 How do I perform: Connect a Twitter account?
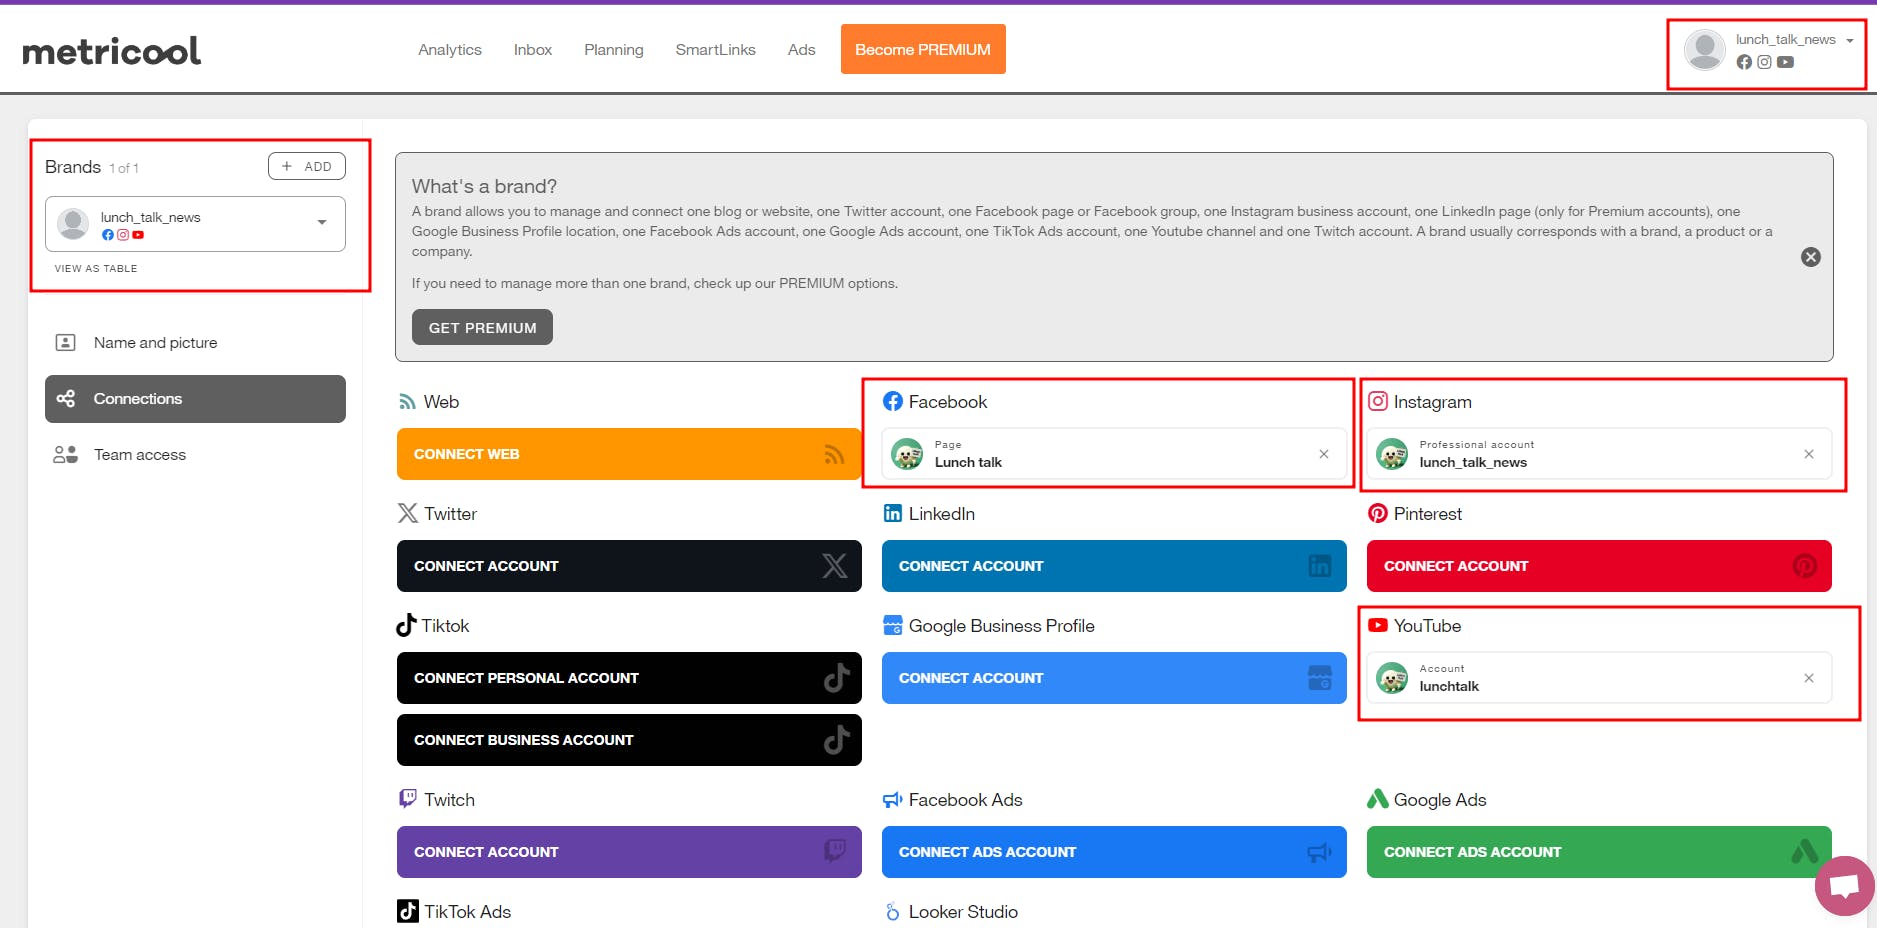tap(629, 566)
